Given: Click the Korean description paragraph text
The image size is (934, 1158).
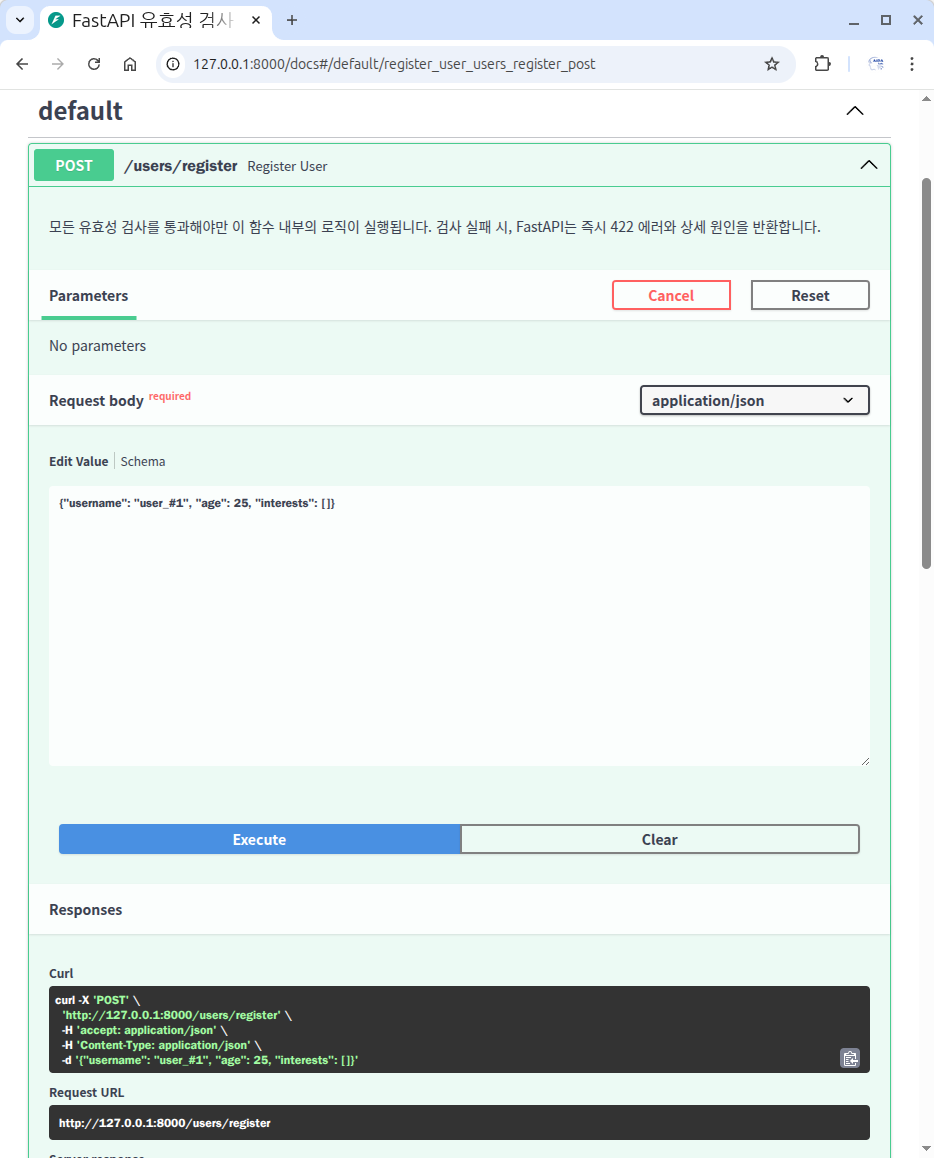Looking at the screenshot, I should coord(435,227).
